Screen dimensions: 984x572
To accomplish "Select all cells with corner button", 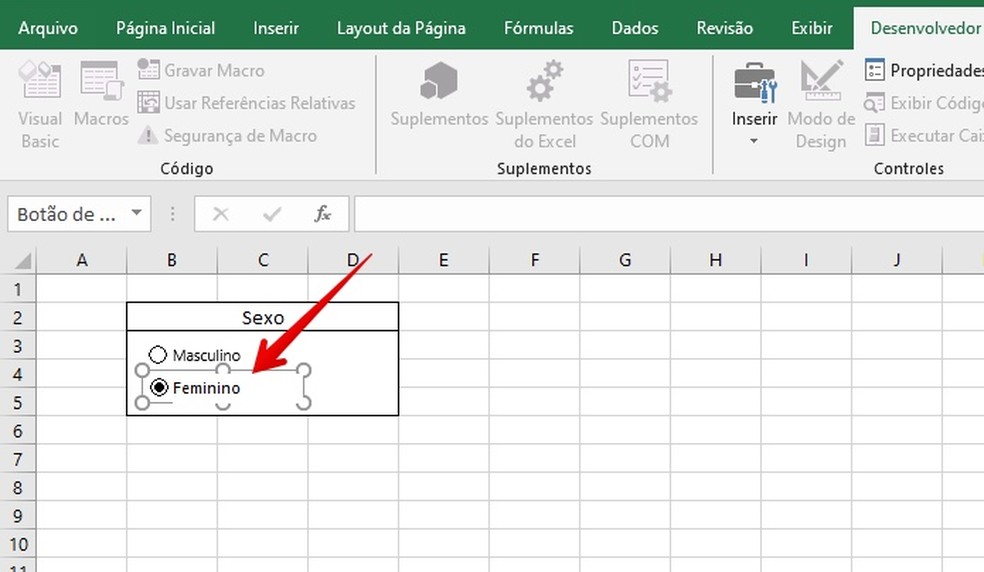I will point(19,259).
